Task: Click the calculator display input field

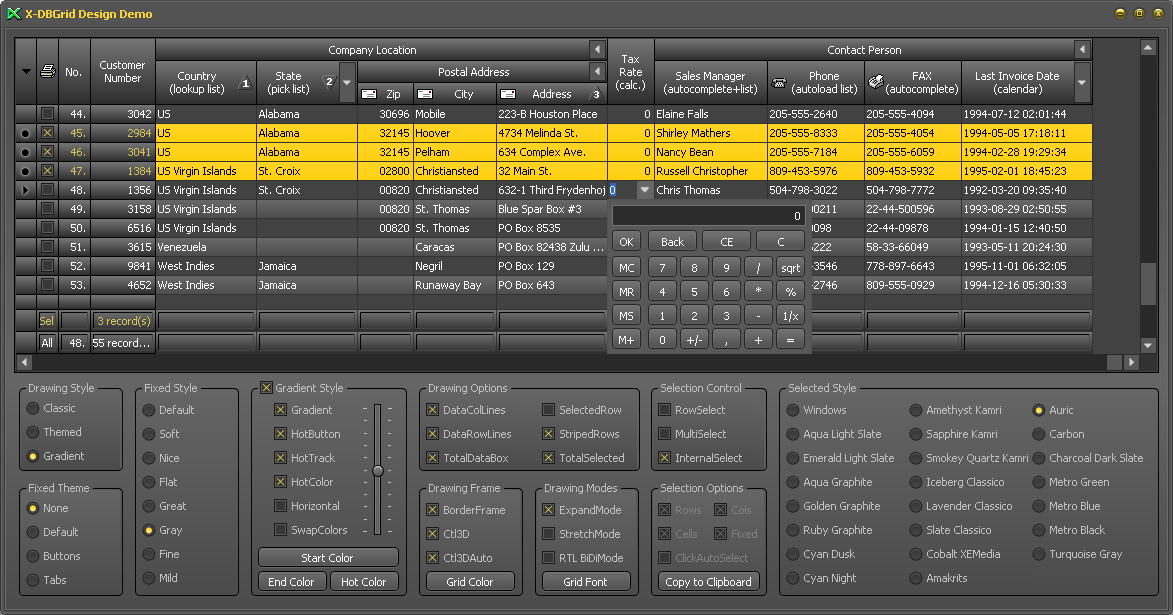Action: coord(708,215)
